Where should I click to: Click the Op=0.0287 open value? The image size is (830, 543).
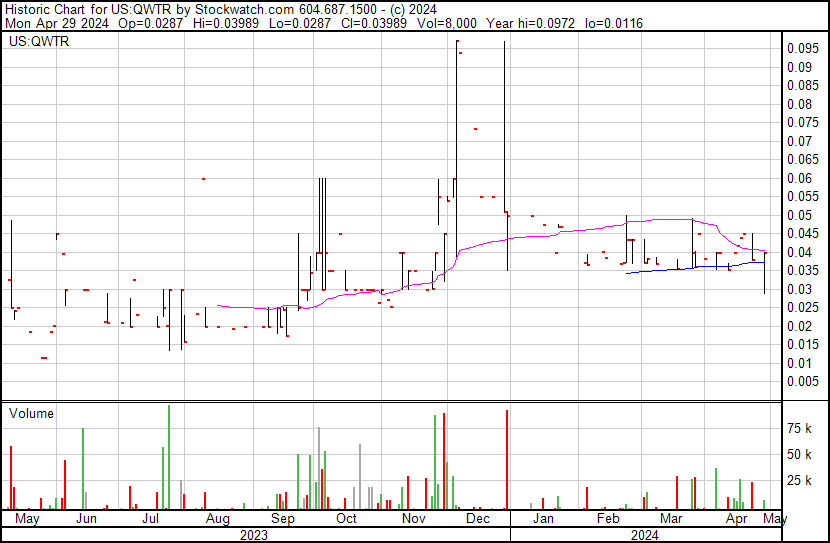(150, 24)
